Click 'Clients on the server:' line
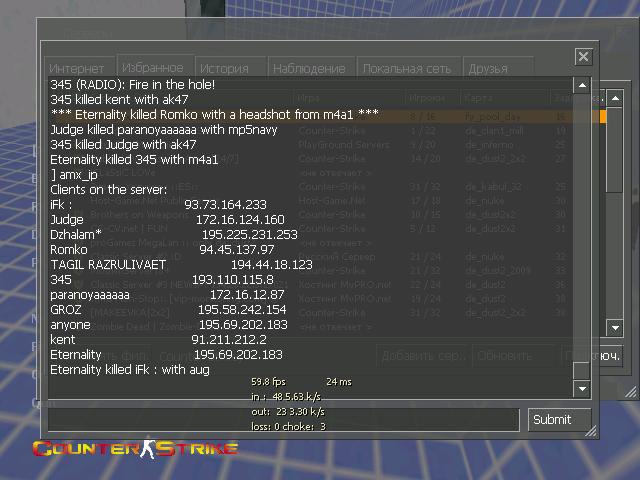 coord(109,190)
